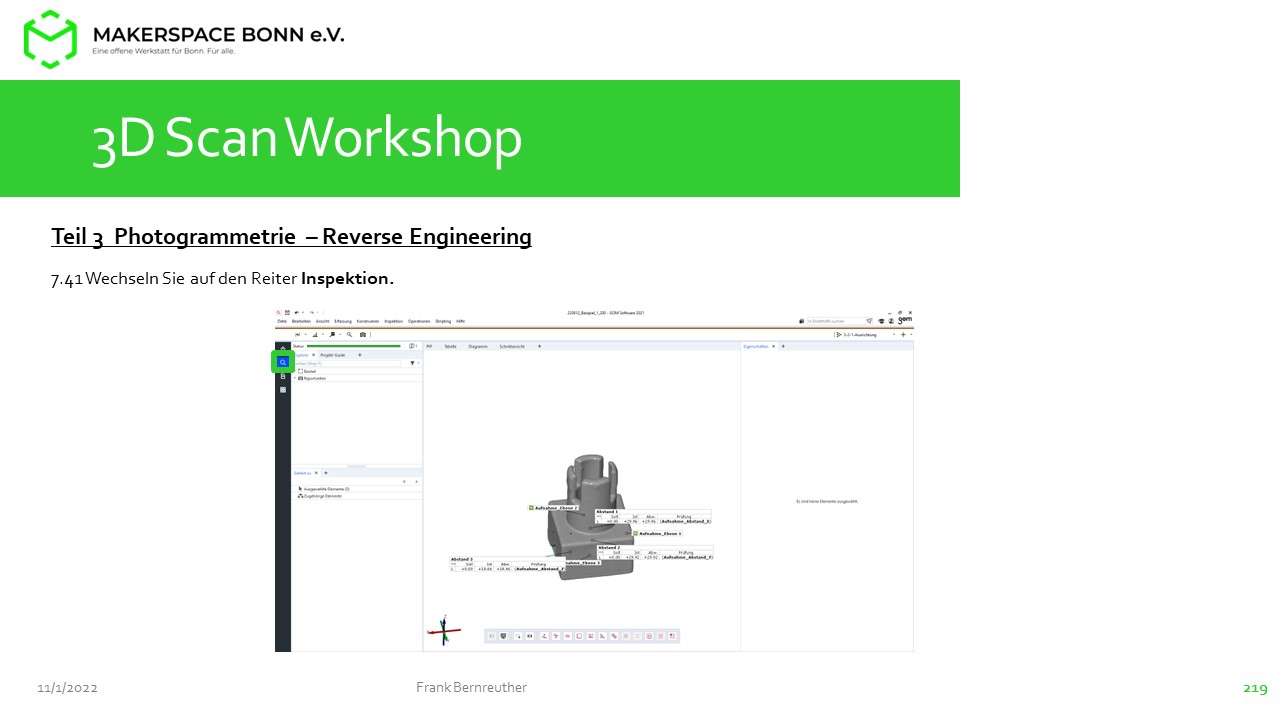This screenshot has height=720, width=1280.
Task: Toggle the green checkbox of Aufnahme_Ebene 2
Action: click(531, 508)
